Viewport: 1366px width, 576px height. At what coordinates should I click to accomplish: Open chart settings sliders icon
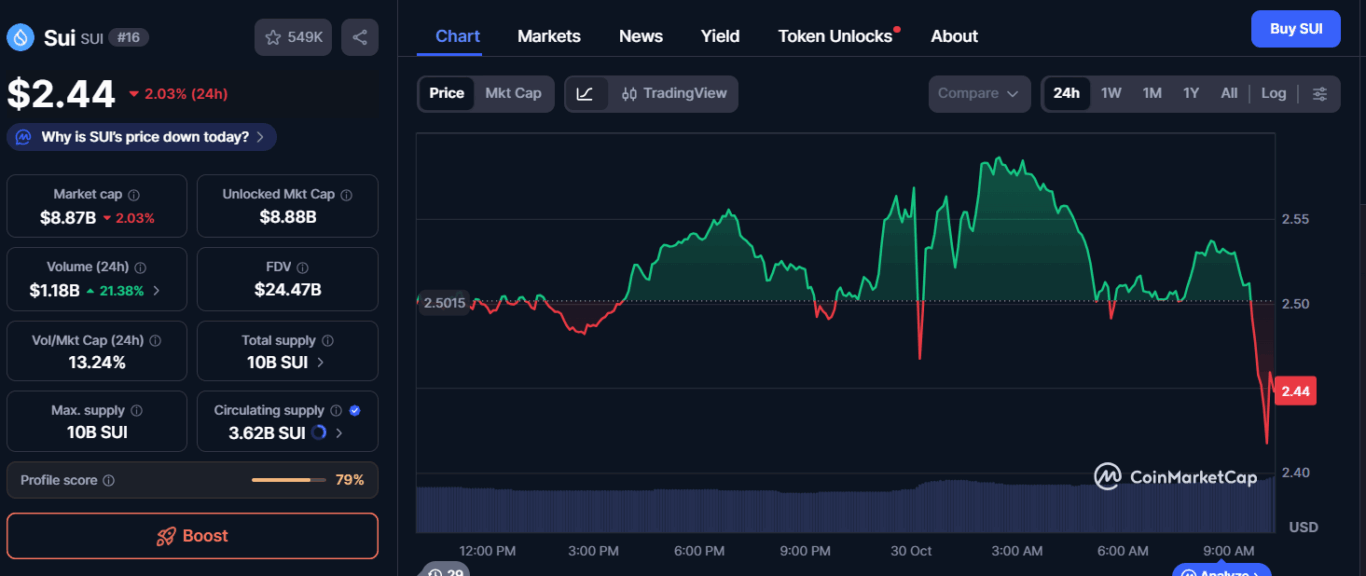[x=1320, y=94]
